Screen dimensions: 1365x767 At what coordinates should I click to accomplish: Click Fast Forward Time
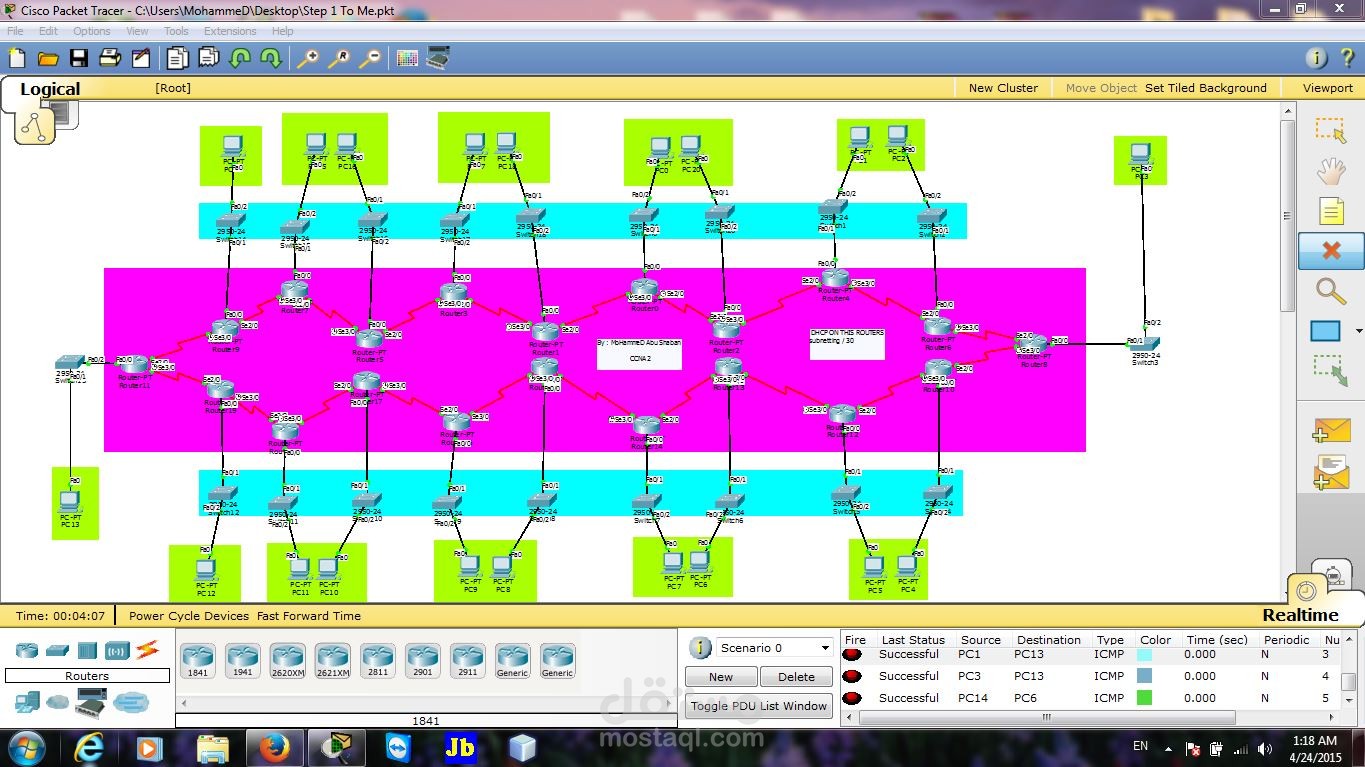(x=309, y=616)
